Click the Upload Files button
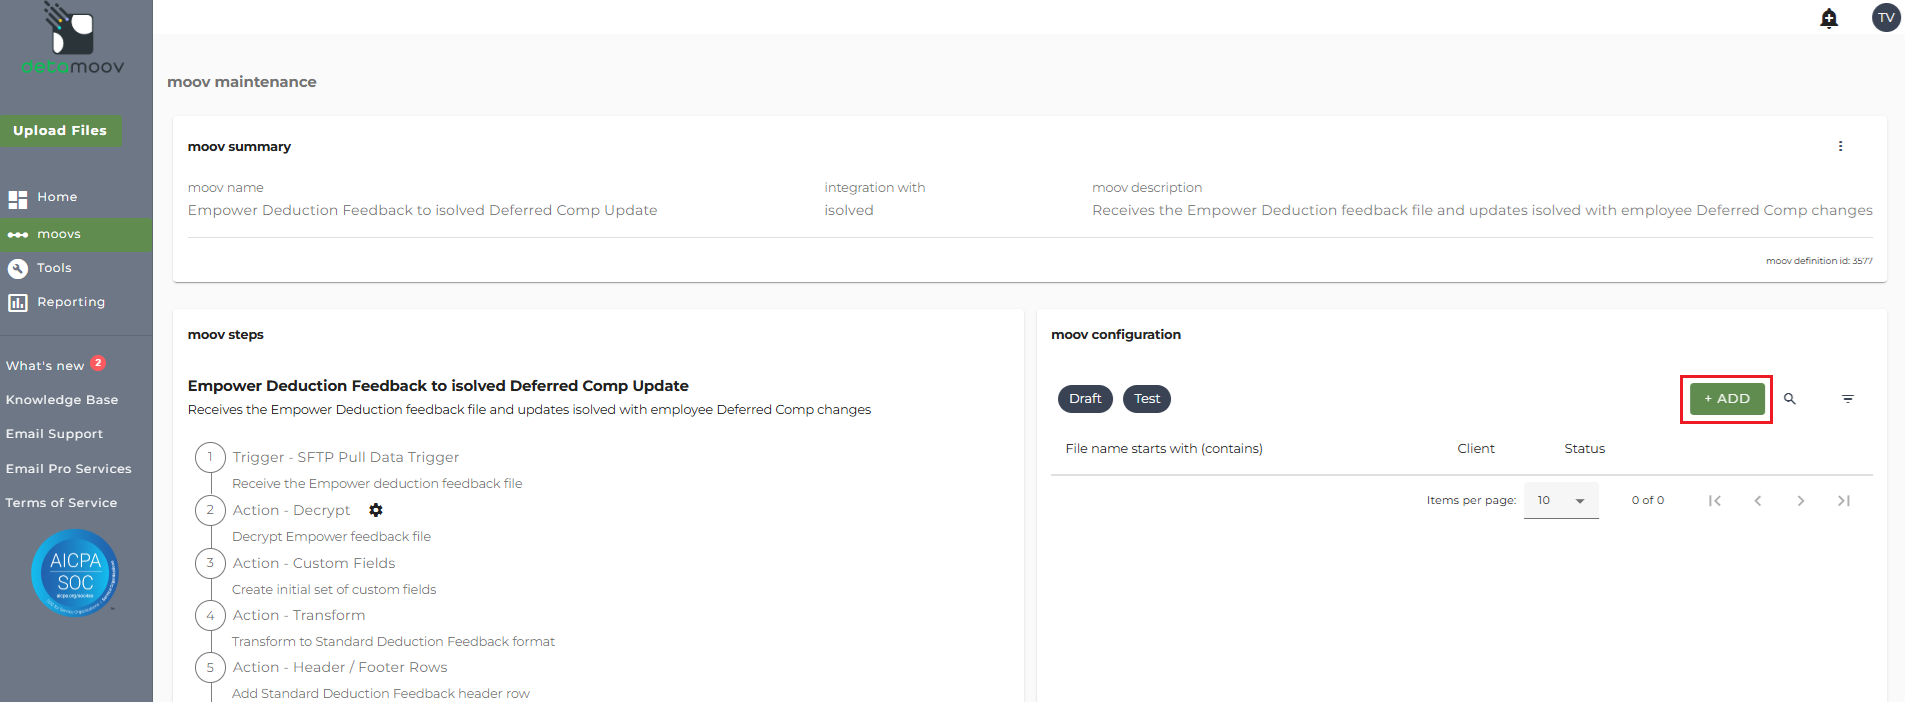This screenshot has height=702, width=1906. [60, 131]
